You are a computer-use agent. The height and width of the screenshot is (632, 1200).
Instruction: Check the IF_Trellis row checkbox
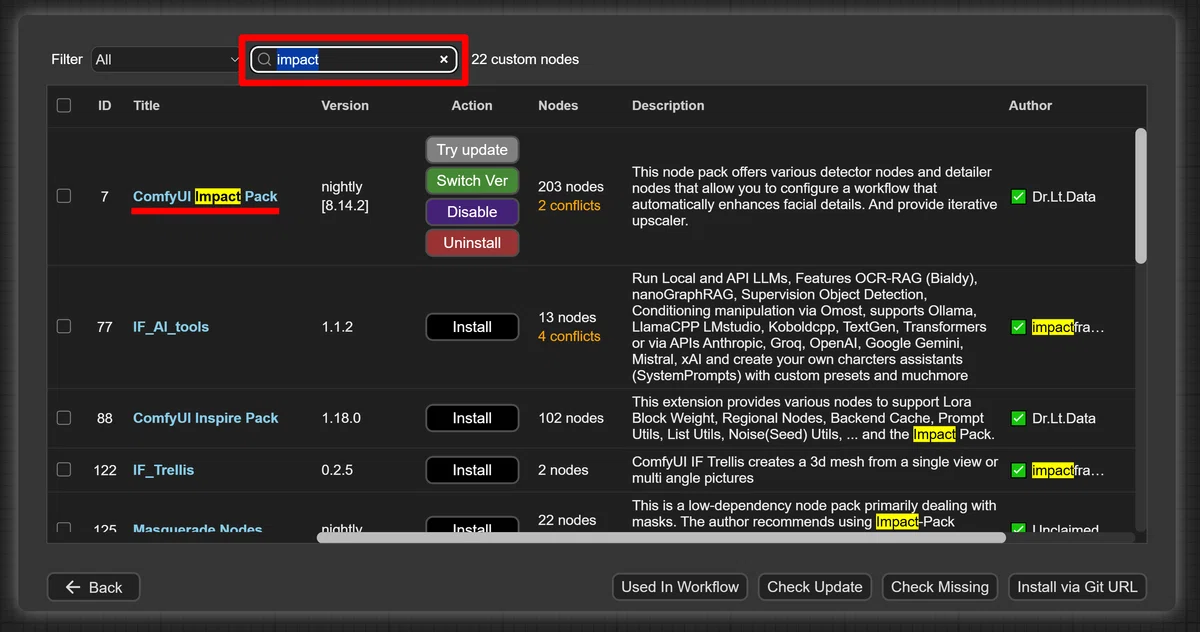pos(64,469)
